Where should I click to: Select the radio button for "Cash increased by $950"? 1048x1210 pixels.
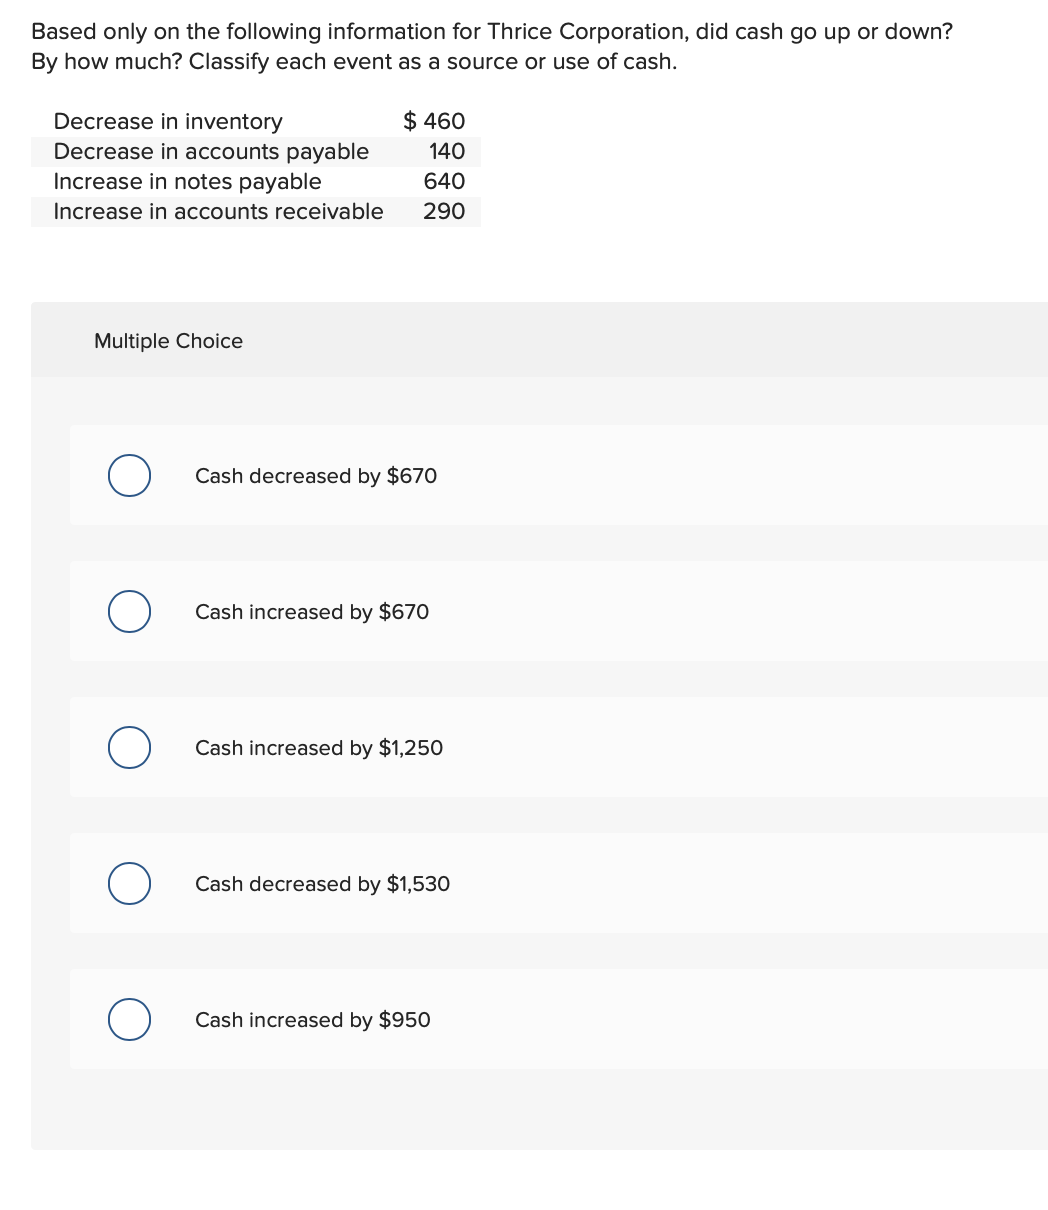[x=128, y=1019]
